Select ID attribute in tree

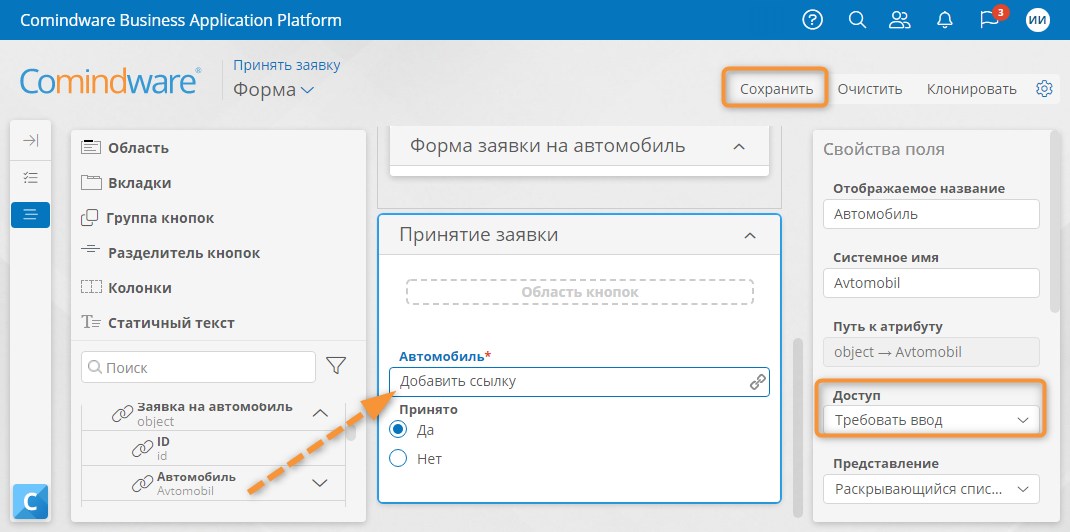click(213, 448)
